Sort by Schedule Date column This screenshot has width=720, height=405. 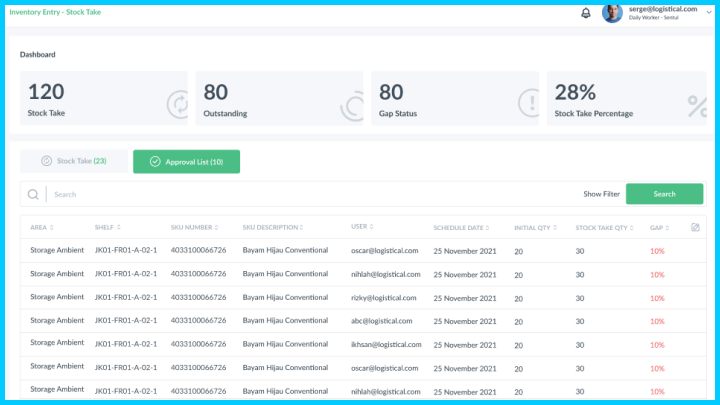click(x=465, y=227)
